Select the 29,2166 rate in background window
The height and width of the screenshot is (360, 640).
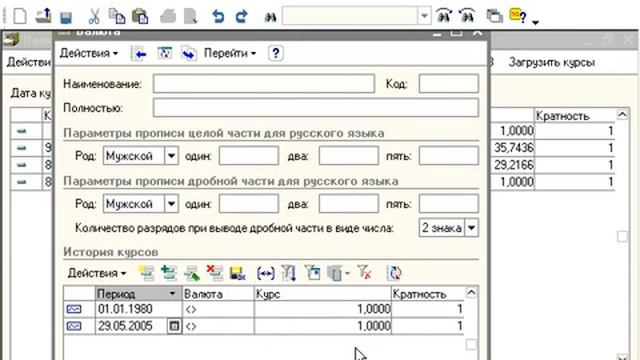[513, 165]
